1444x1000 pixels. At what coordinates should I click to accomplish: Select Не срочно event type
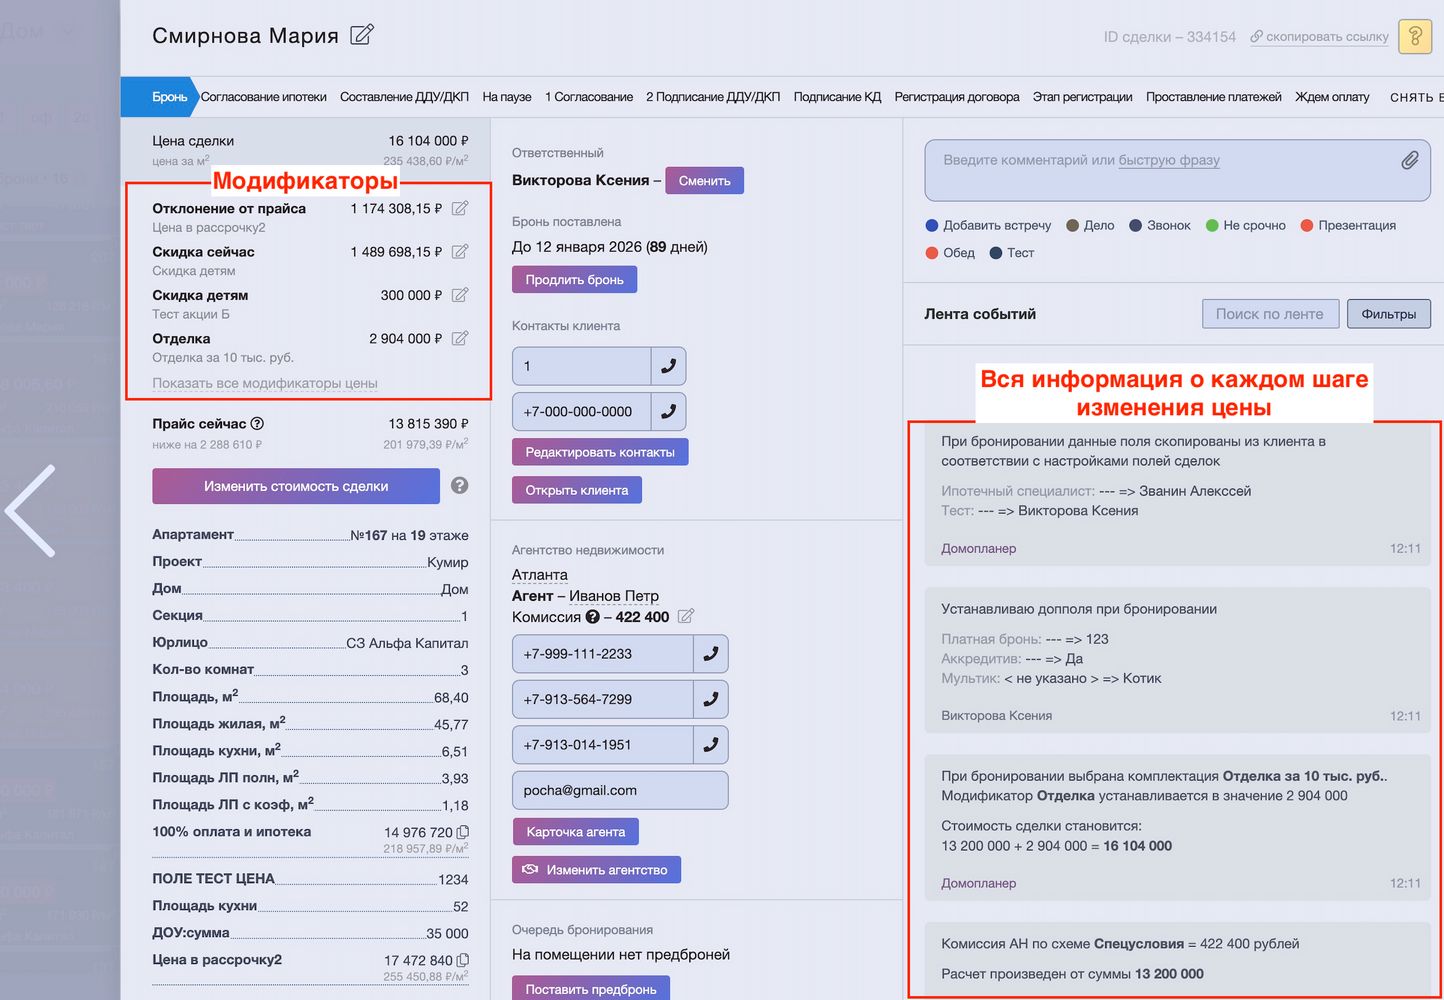(x=1246, y=225)
